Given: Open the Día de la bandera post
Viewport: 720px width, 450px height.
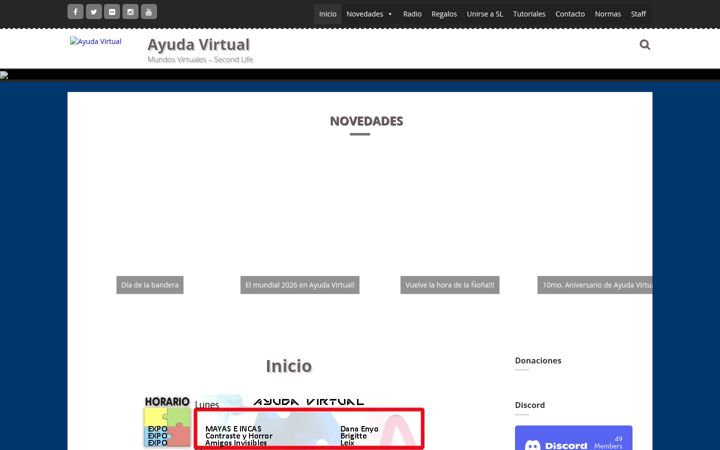Looking at the screenshot, I should (150, 285).
